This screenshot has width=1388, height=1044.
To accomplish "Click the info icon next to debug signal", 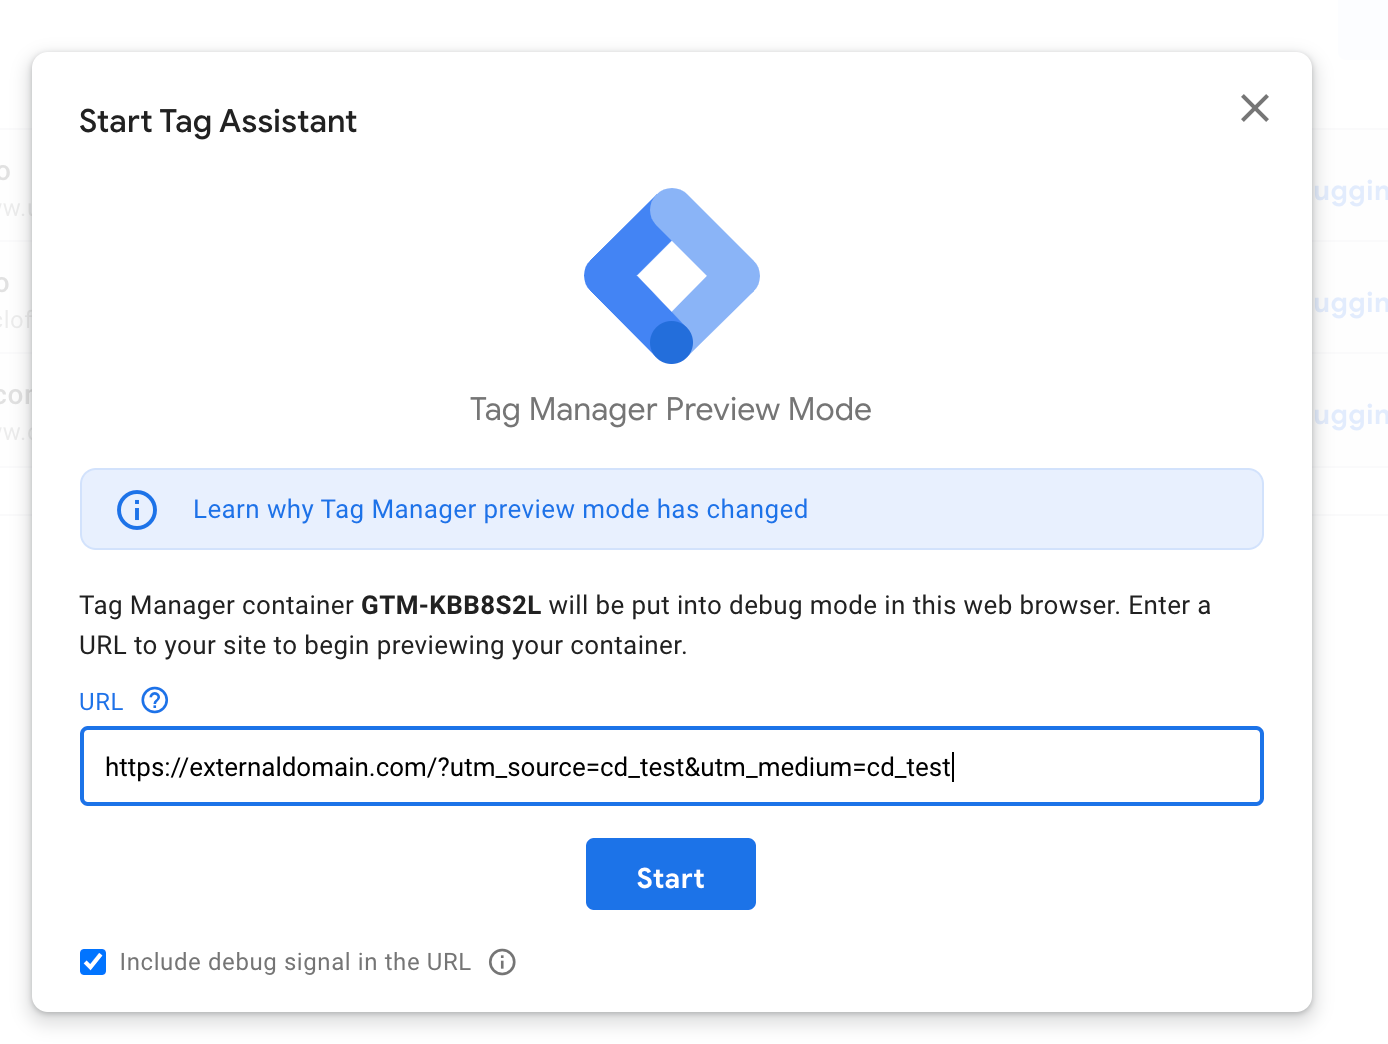I will coord(502,962).
